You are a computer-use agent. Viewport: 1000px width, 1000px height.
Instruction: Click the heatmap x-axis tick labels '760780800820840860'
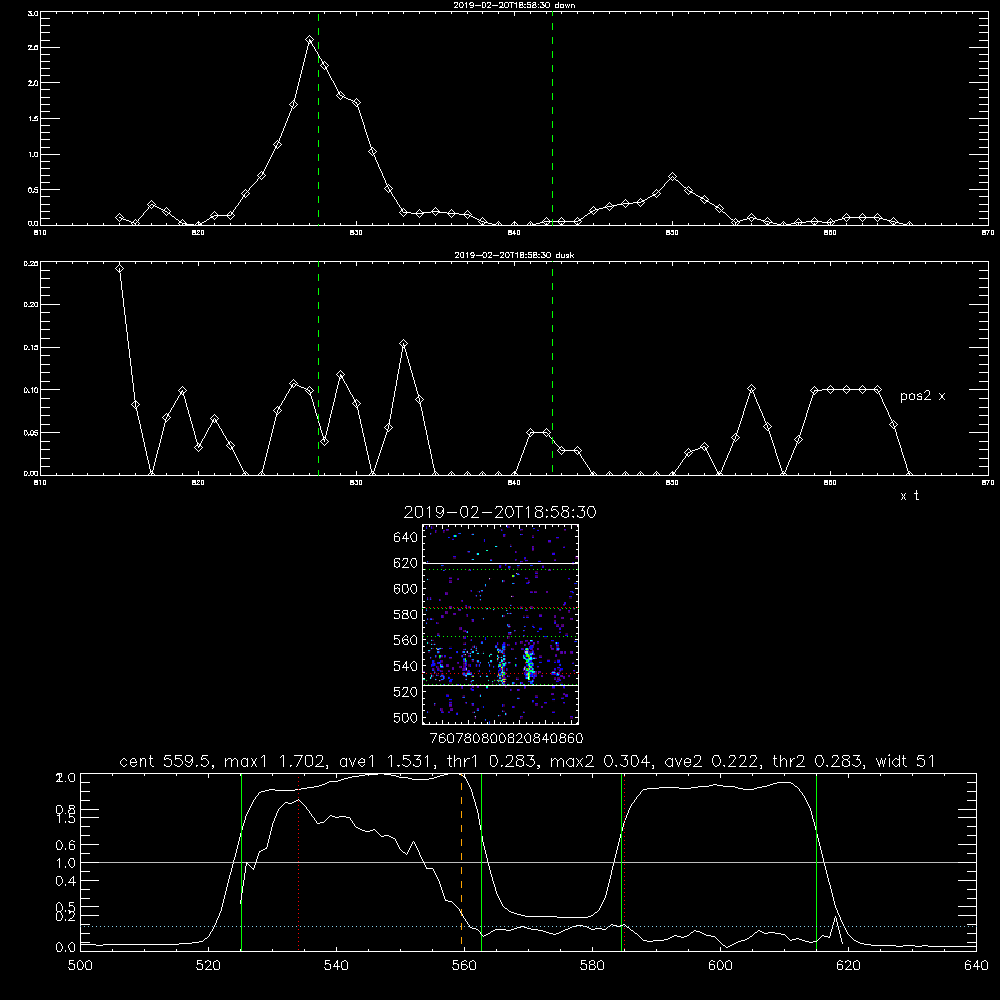click(507, 739)
